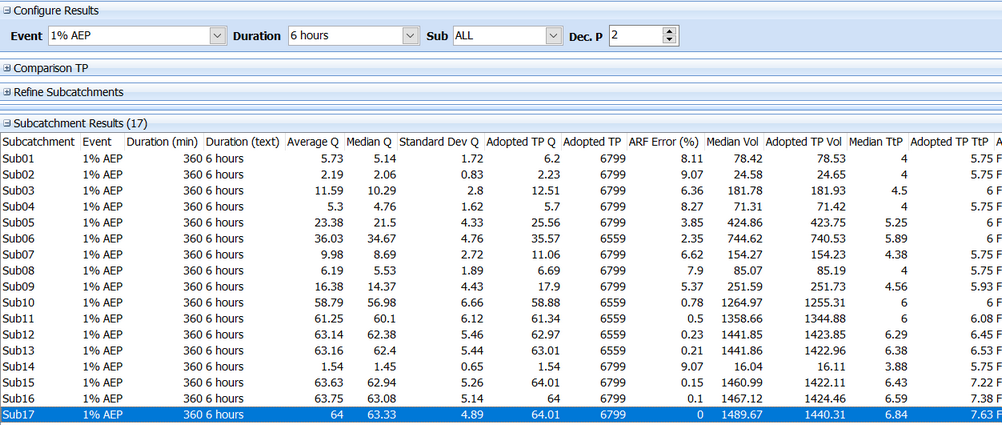This screenshot has width=1002, height=425.
Task: Collapse the Subcatchment Results panel
Action: click(x=7, y=123)
